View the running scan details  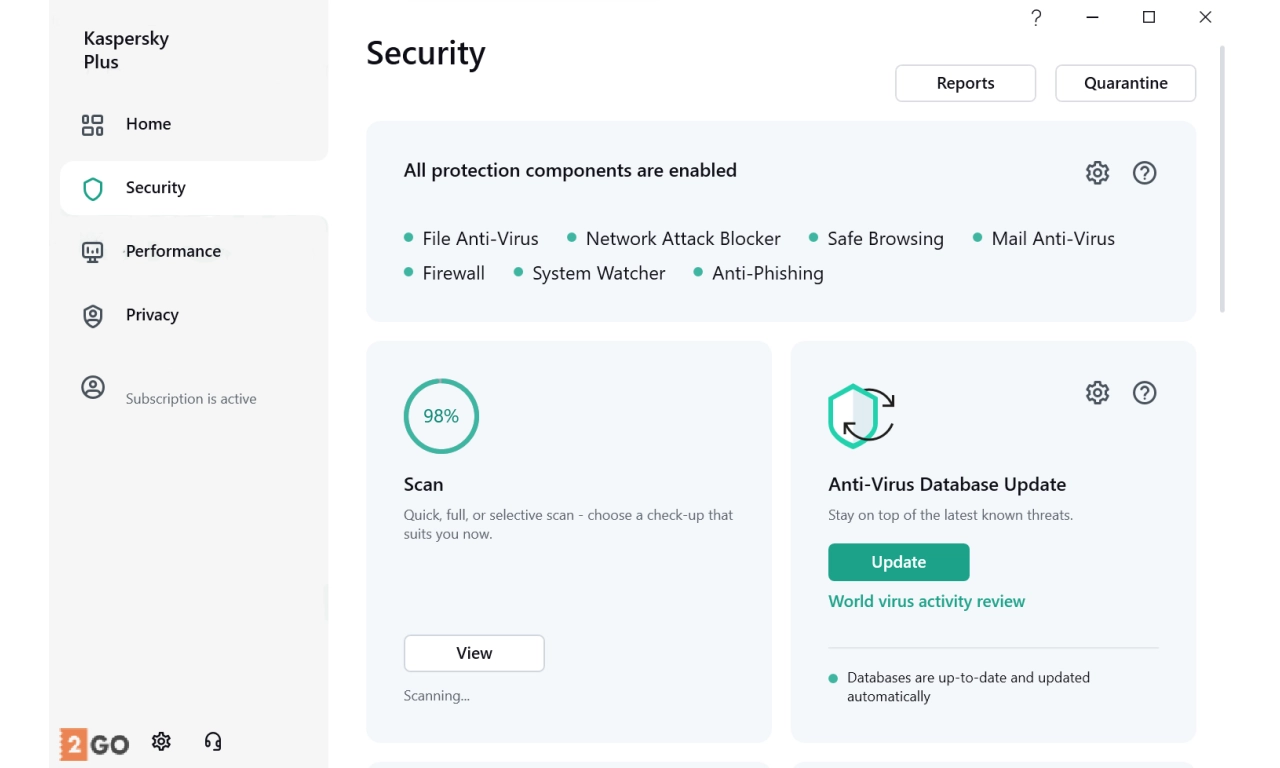(474, 653)
